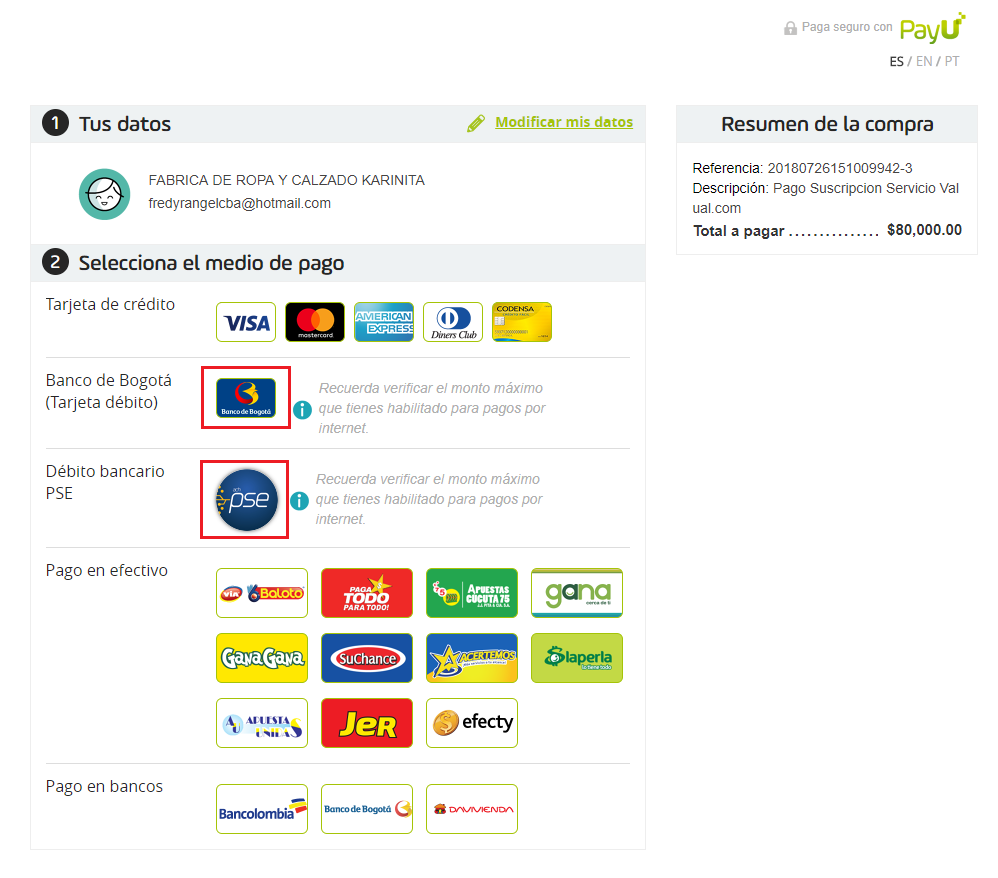Show info tooltip beside PSE option

click(x=299, y=501)
